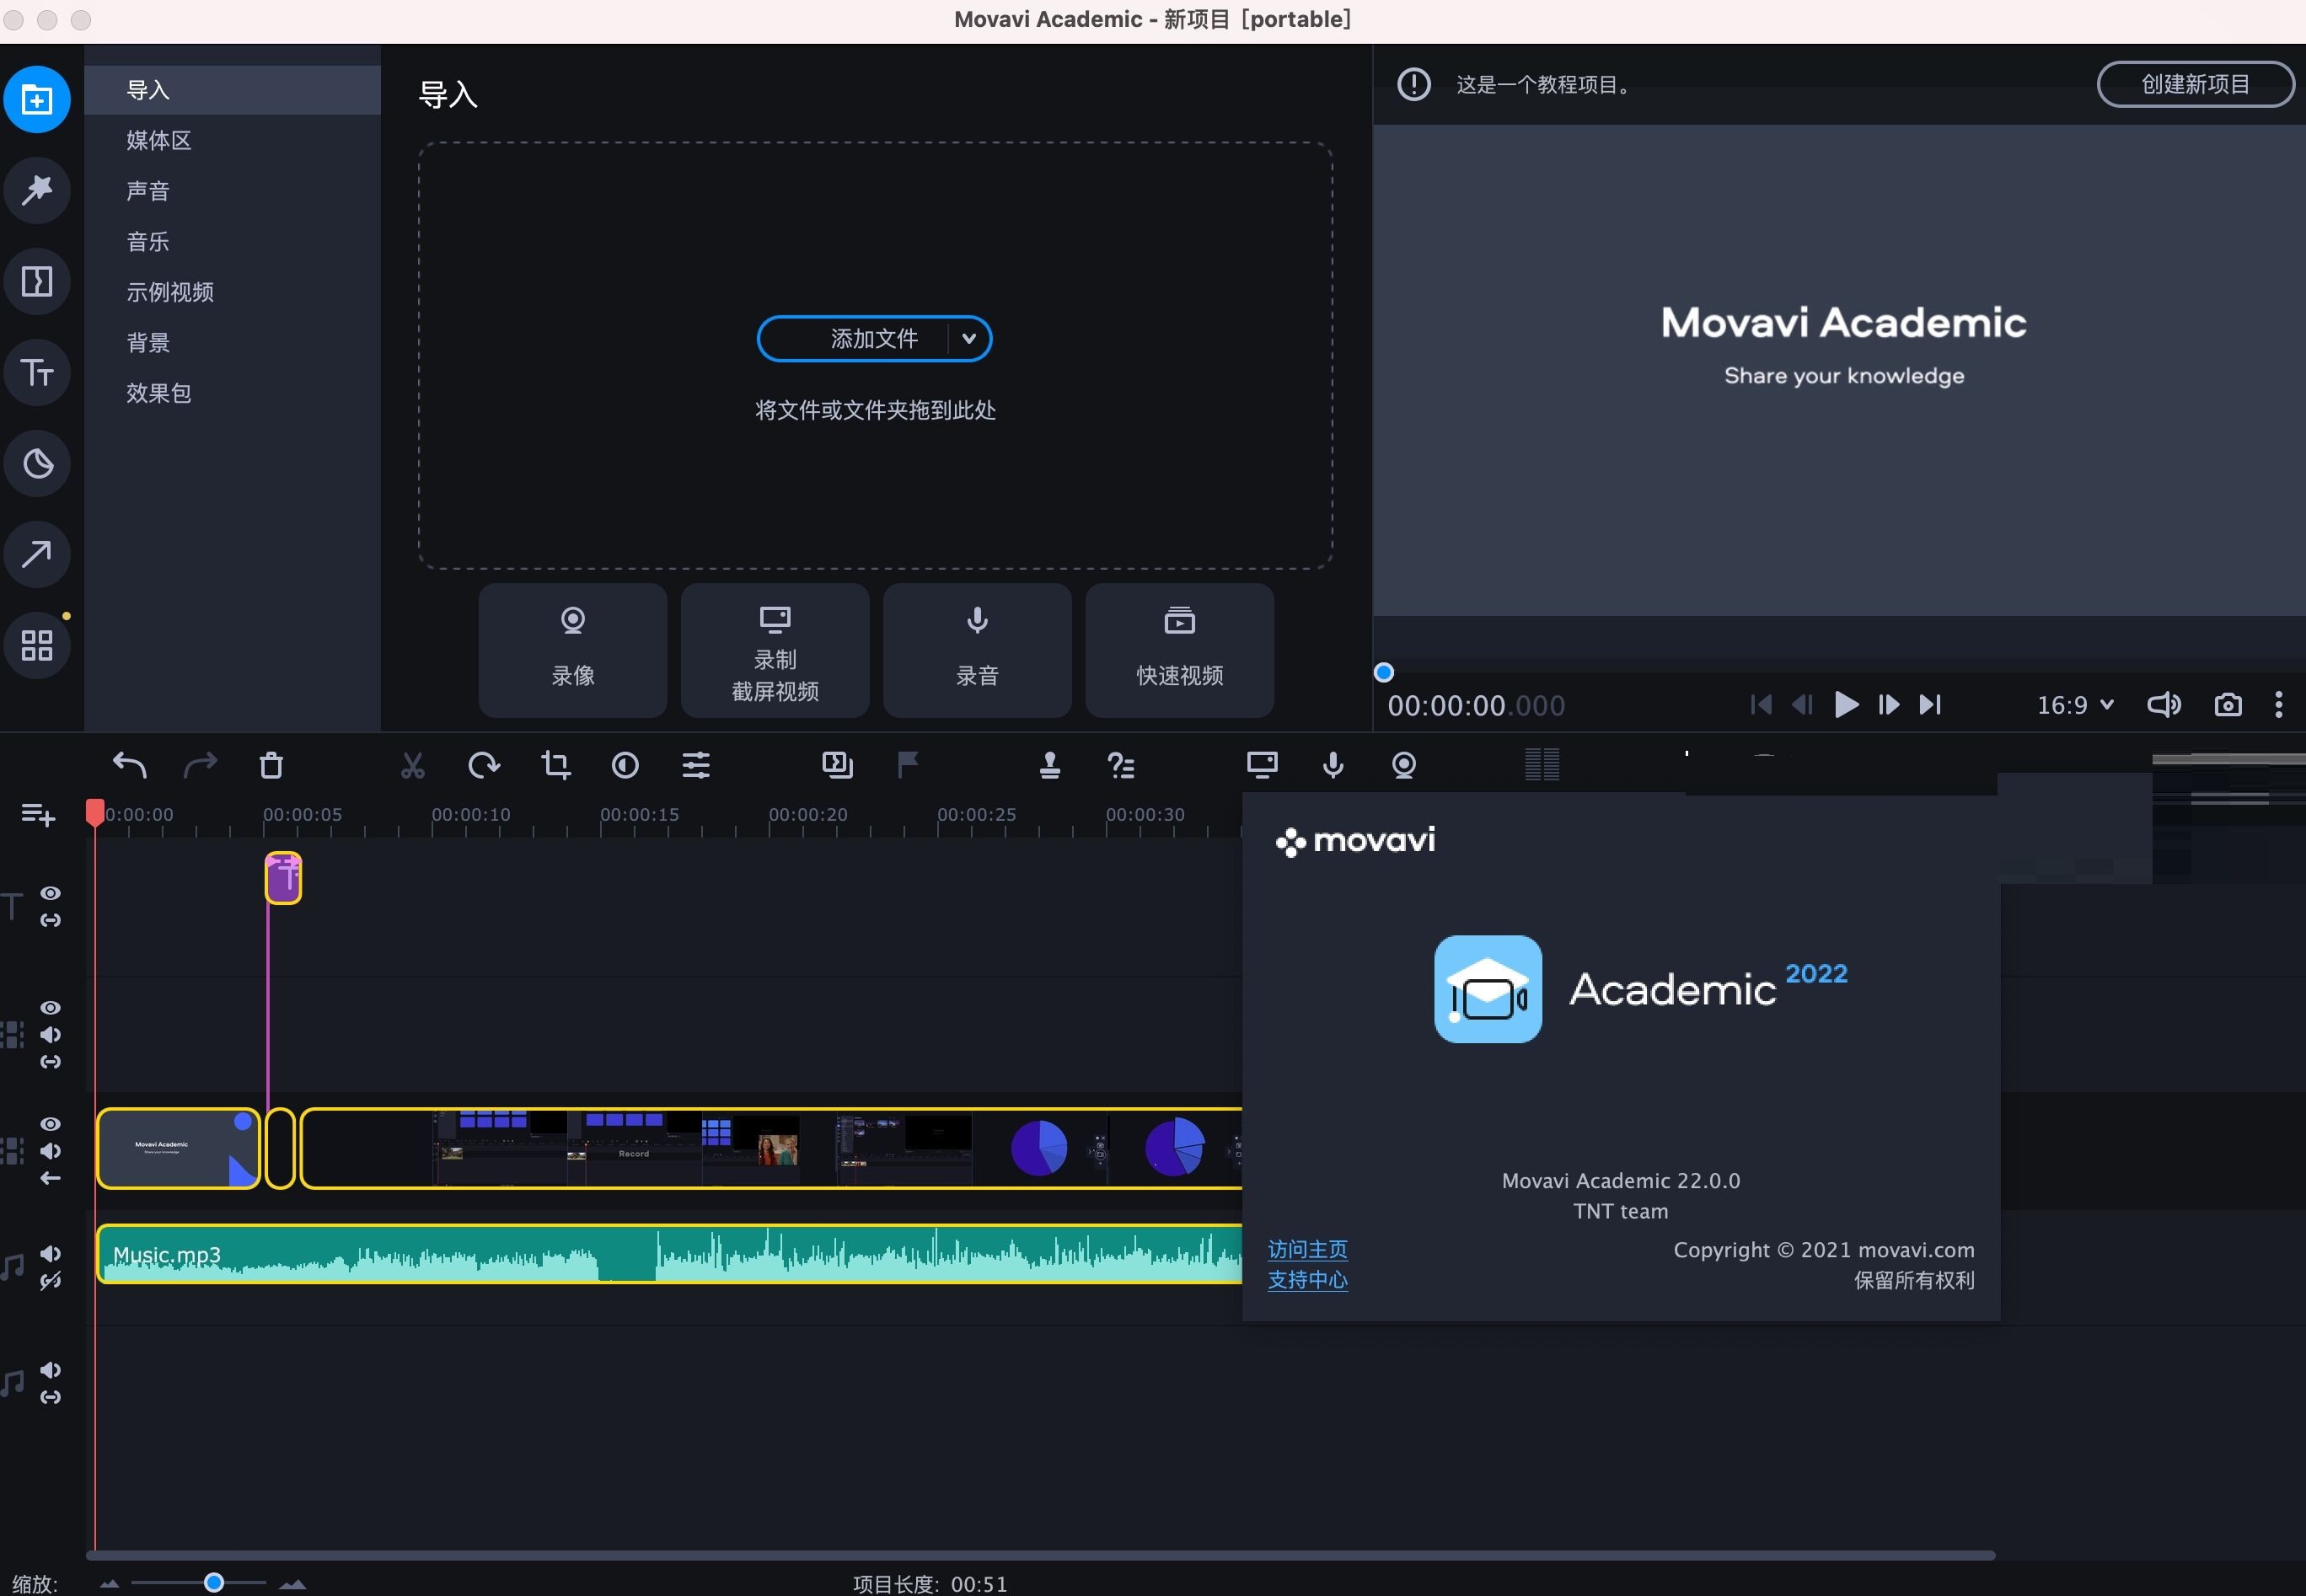Image resolution: width=2306 pixels, height=1596 pixels.
Task: Open the Stickers clock-shaped sidebar tab
Action: (37, 463)
